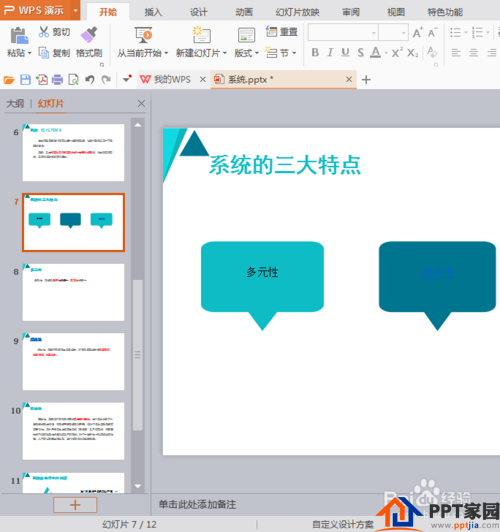Switch to the 动画 ribbon tab
The height and width of the screenshot is (532, 500).
(x=244, y=12)
